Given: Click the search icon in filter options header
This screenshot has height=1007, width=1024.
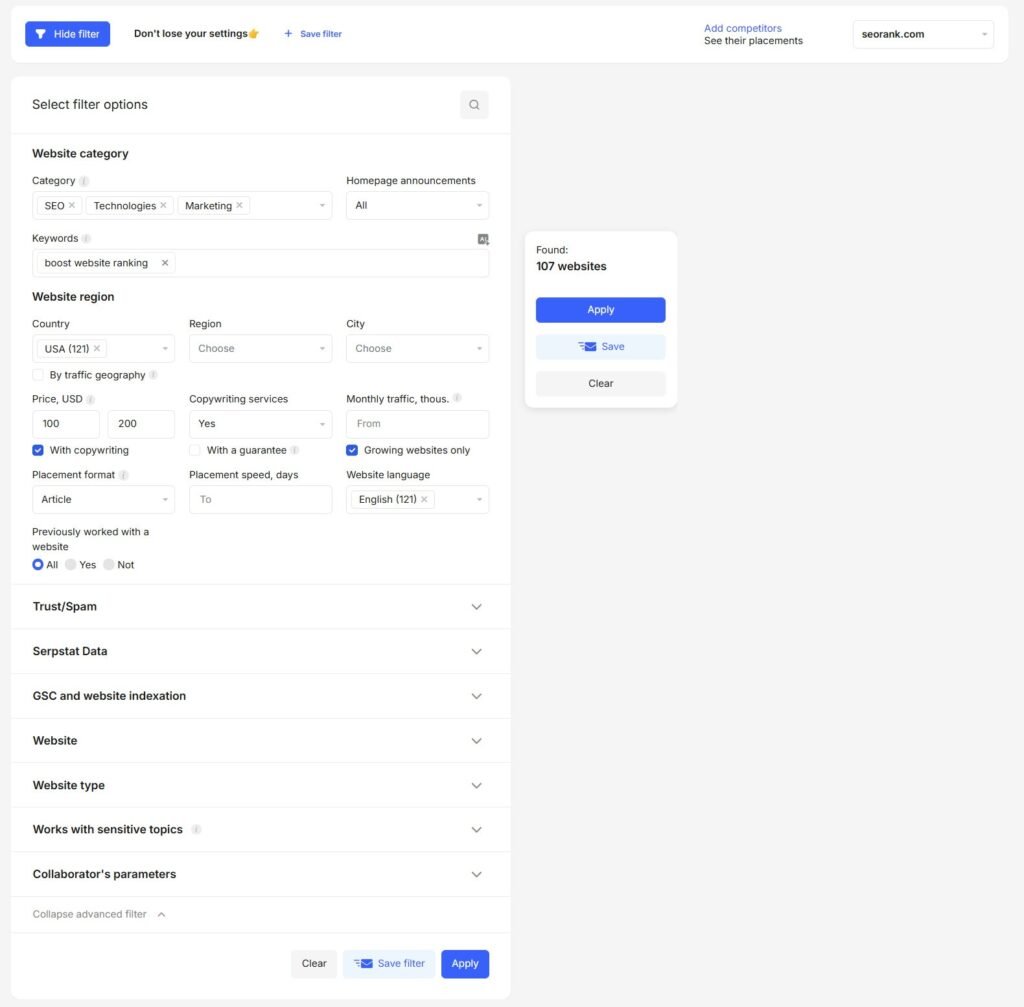Looking at the screenshot, I should coord(474,104).
